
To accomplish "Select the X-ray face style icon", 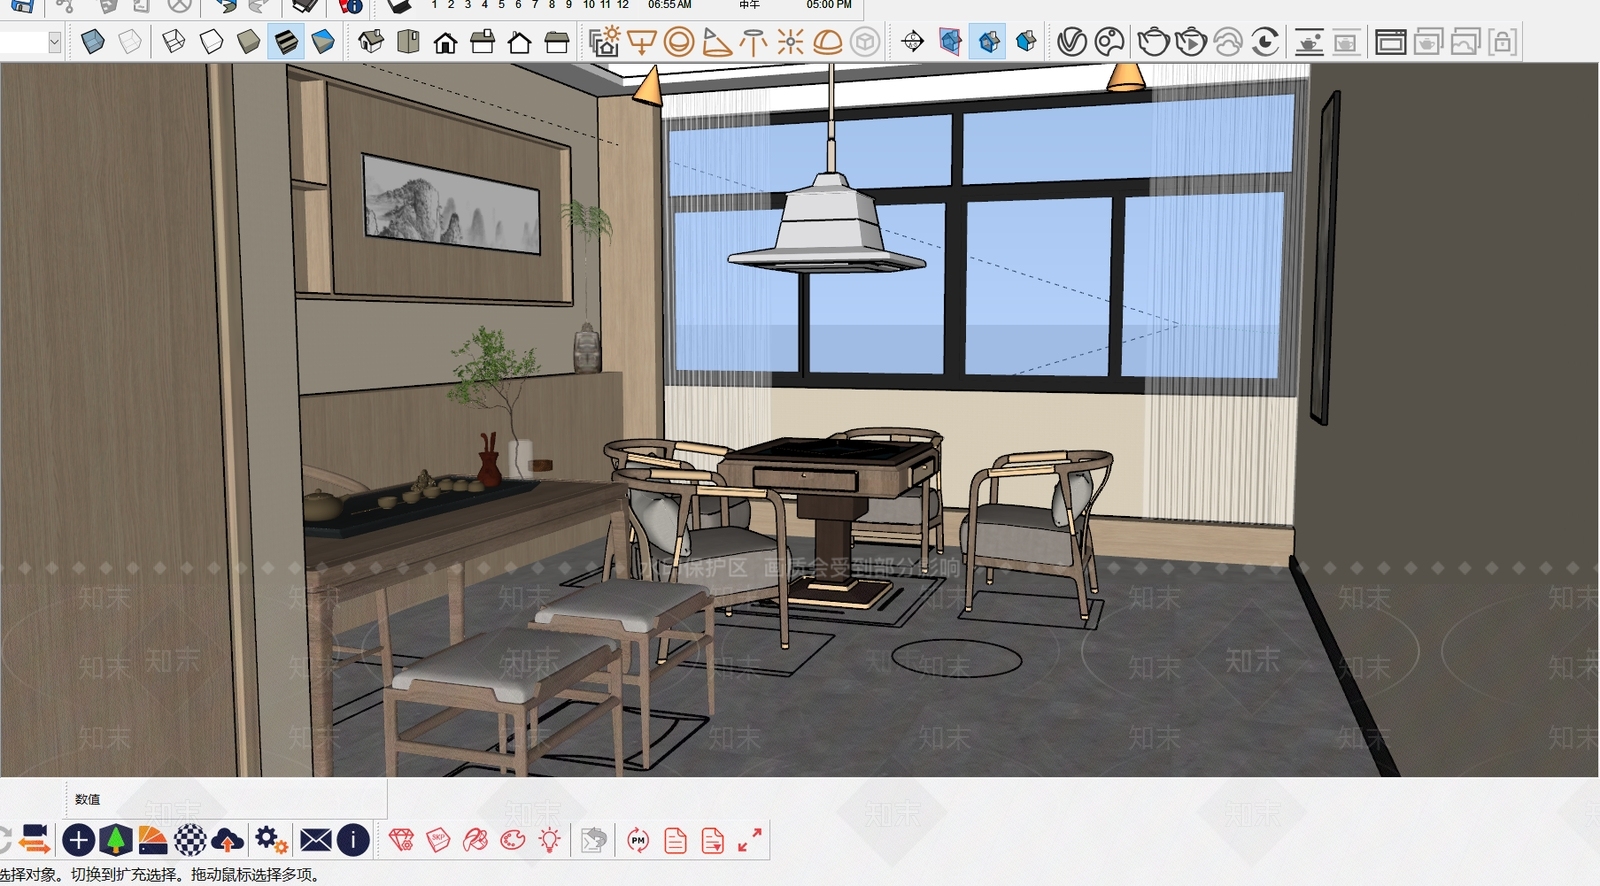I will pyautogui.click(x=93, y=42).
